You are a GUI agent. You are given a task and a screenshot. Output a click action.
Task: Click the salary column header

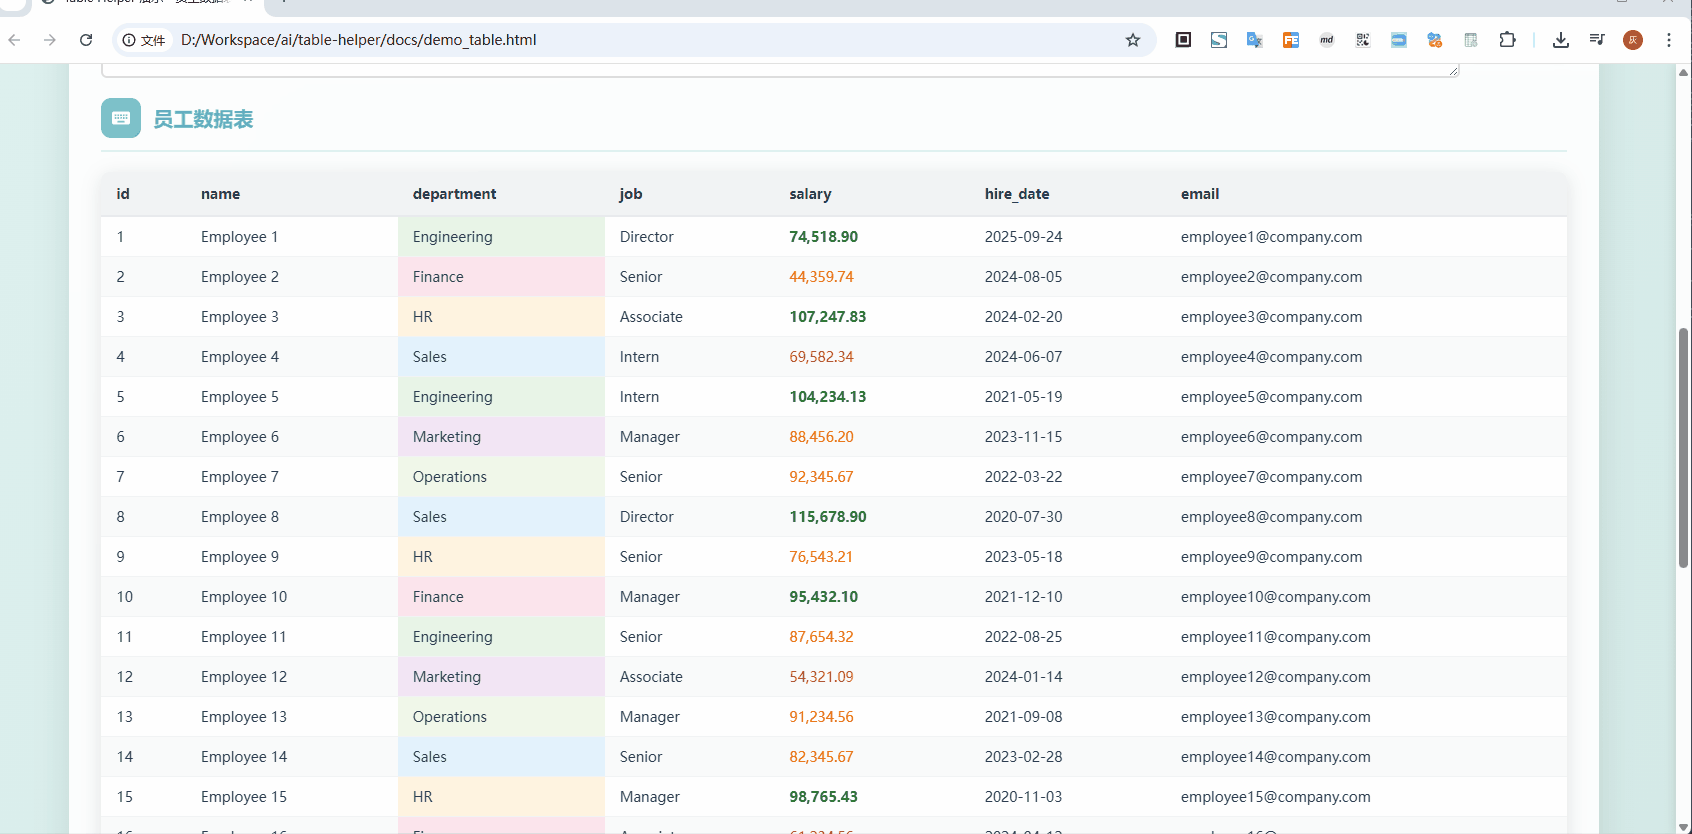pos(810,194)
